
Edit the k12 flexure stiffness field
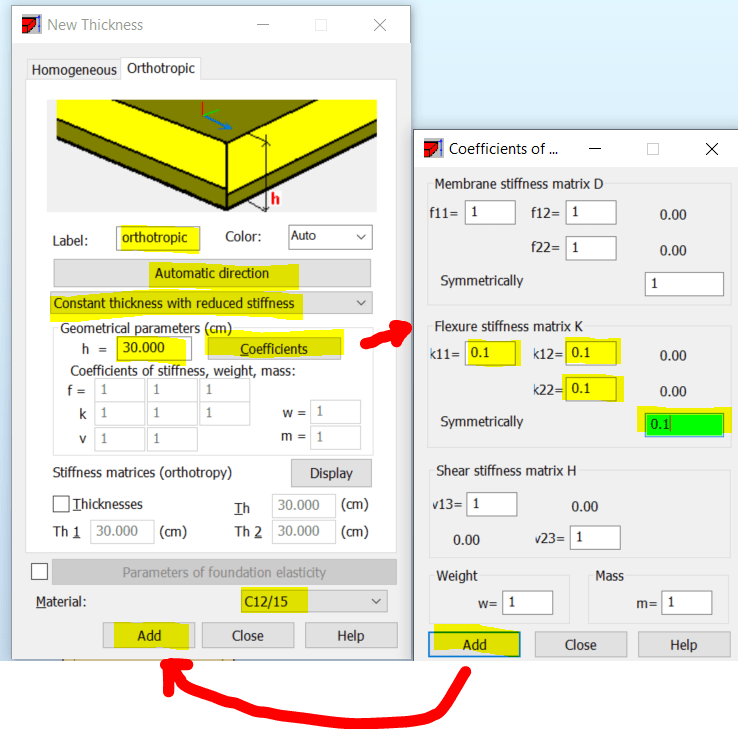point(591,353)
